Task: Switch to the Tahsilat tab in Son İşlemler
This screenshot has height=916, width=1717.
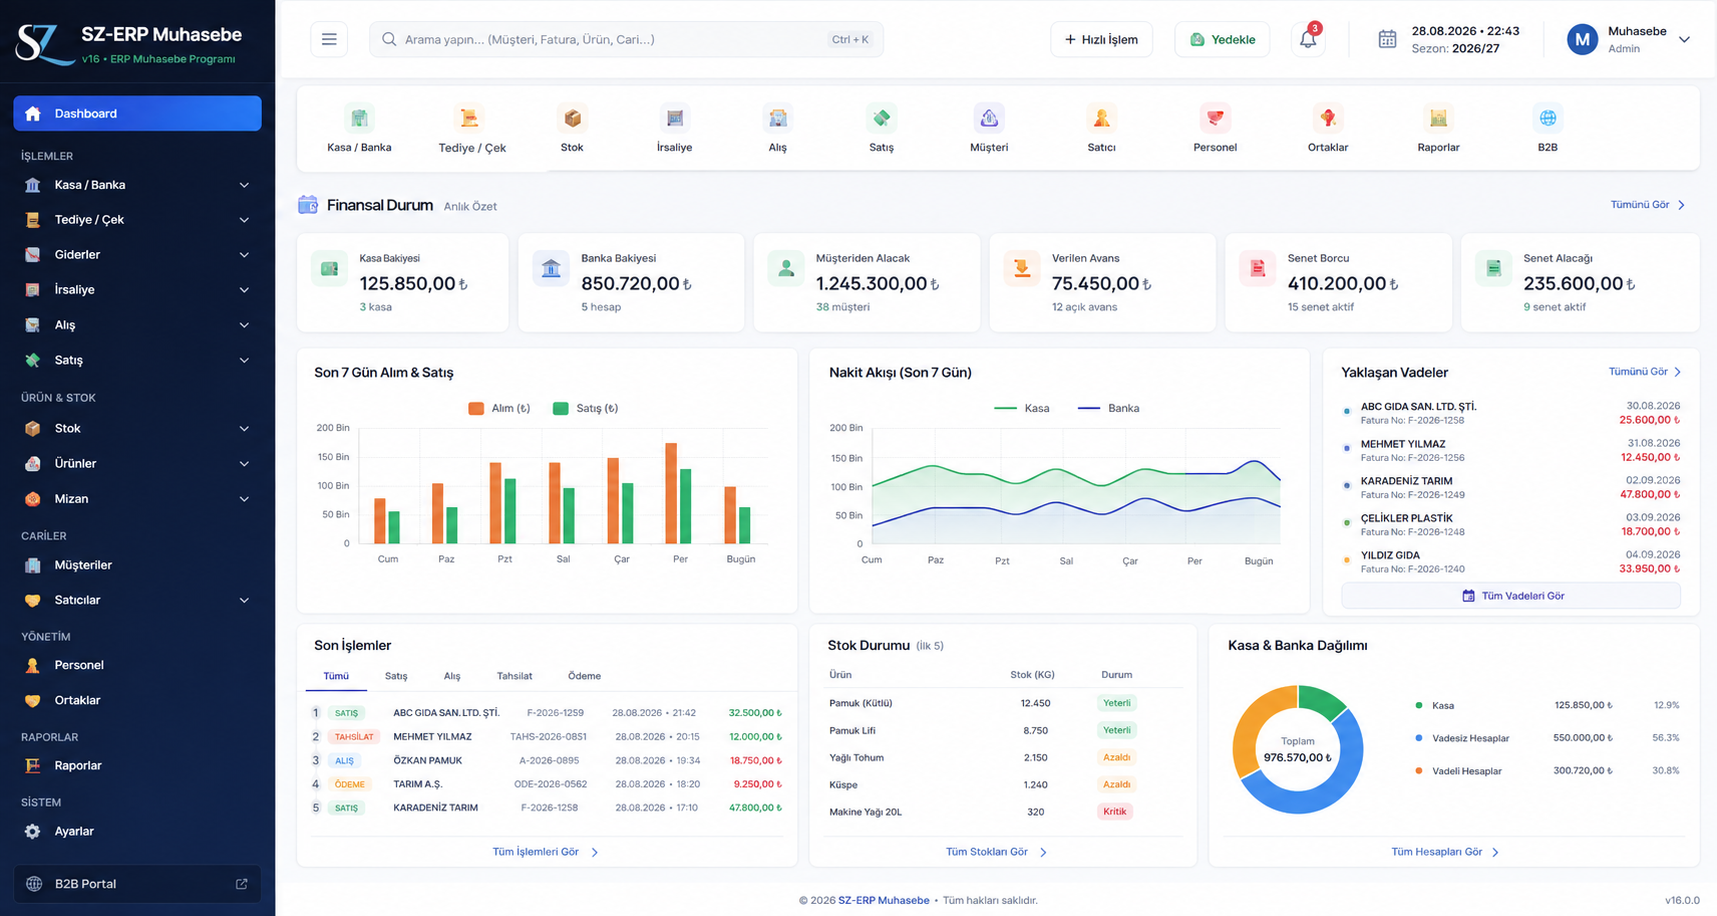Action: coord(514,676)
